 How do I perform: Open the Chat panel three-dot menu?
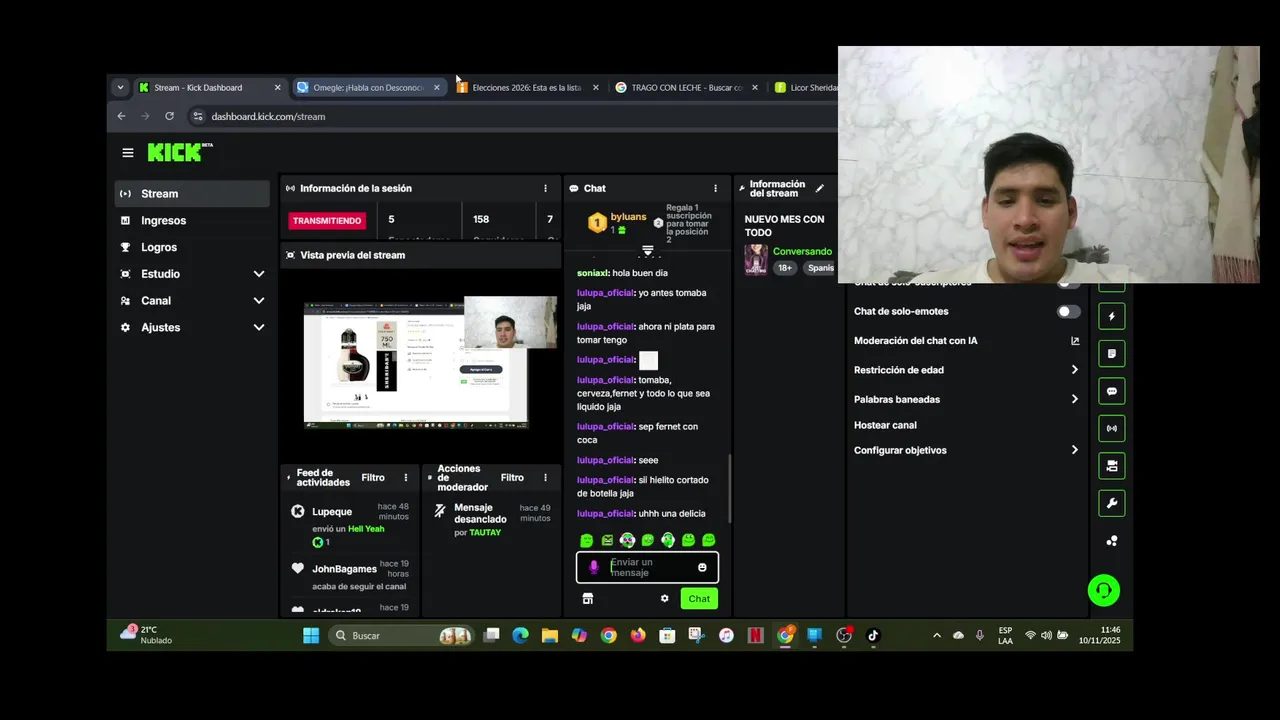[715, 188]
